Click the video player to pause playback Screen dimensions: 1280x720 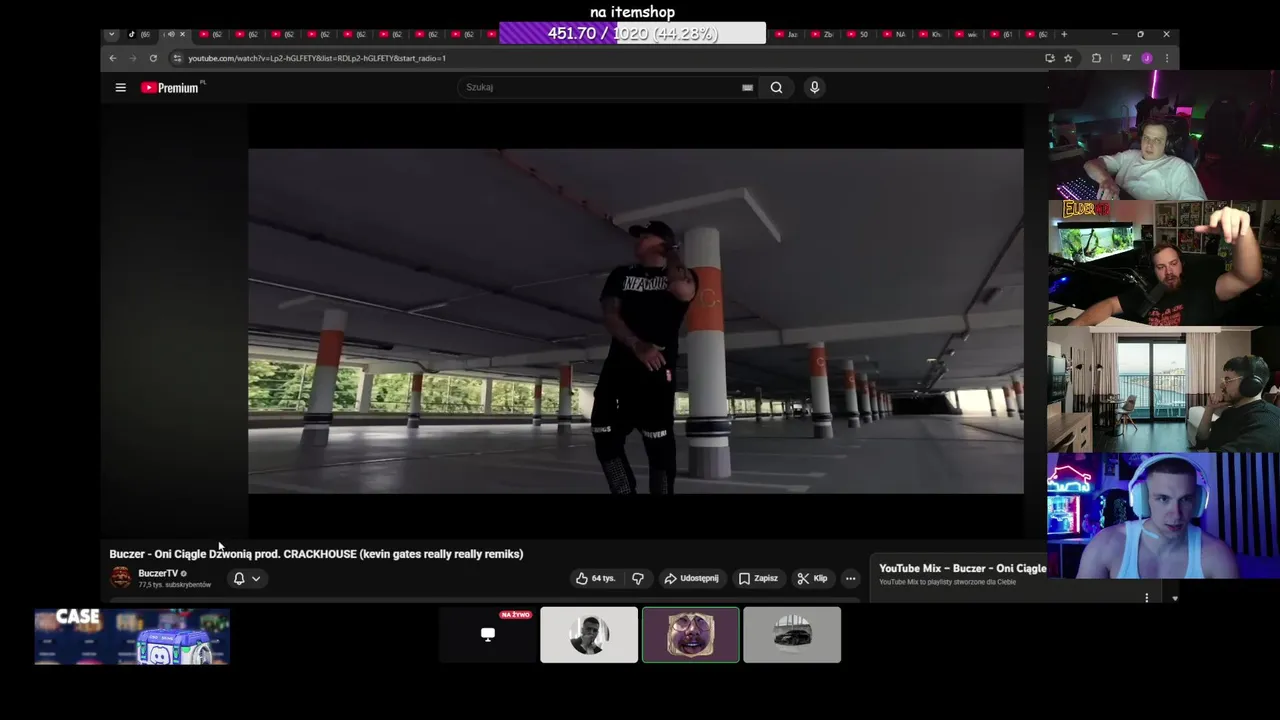click(635, 321)
